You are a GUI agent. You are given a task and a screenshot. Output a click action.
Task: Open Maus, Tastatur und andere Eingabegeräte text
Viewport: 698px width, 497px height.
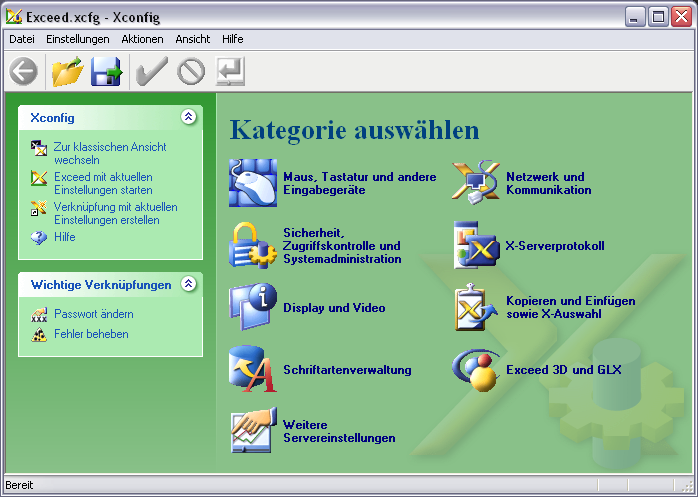pos(360,183)
